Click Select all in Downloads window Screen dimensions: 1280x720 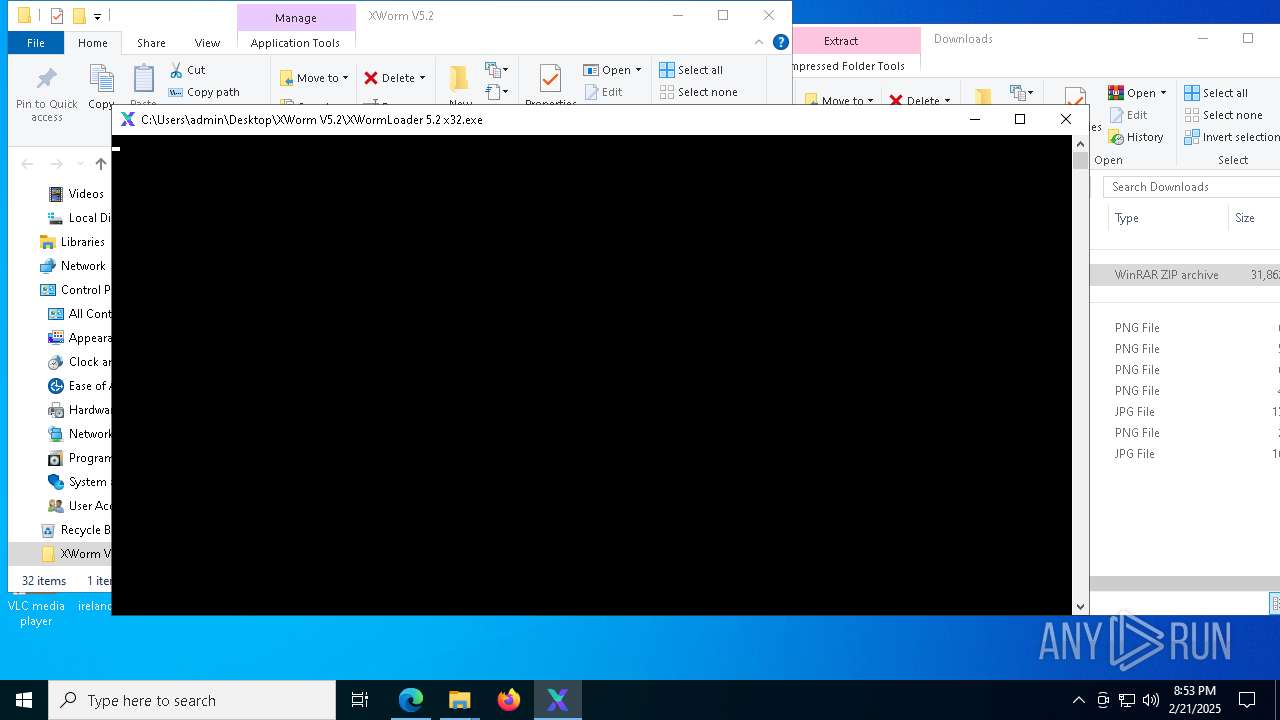(x=1216, y=93)
